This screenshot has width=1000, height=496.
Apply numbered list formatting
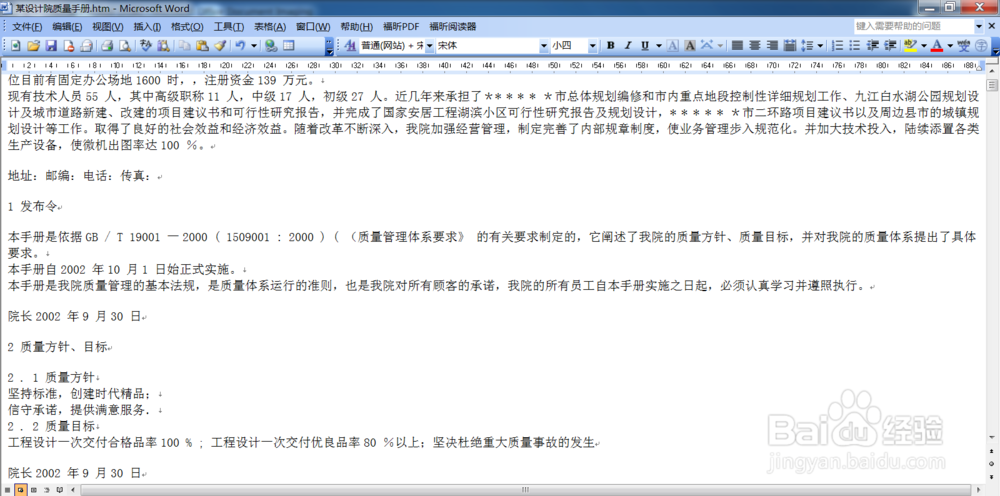[x=838, y=45]
